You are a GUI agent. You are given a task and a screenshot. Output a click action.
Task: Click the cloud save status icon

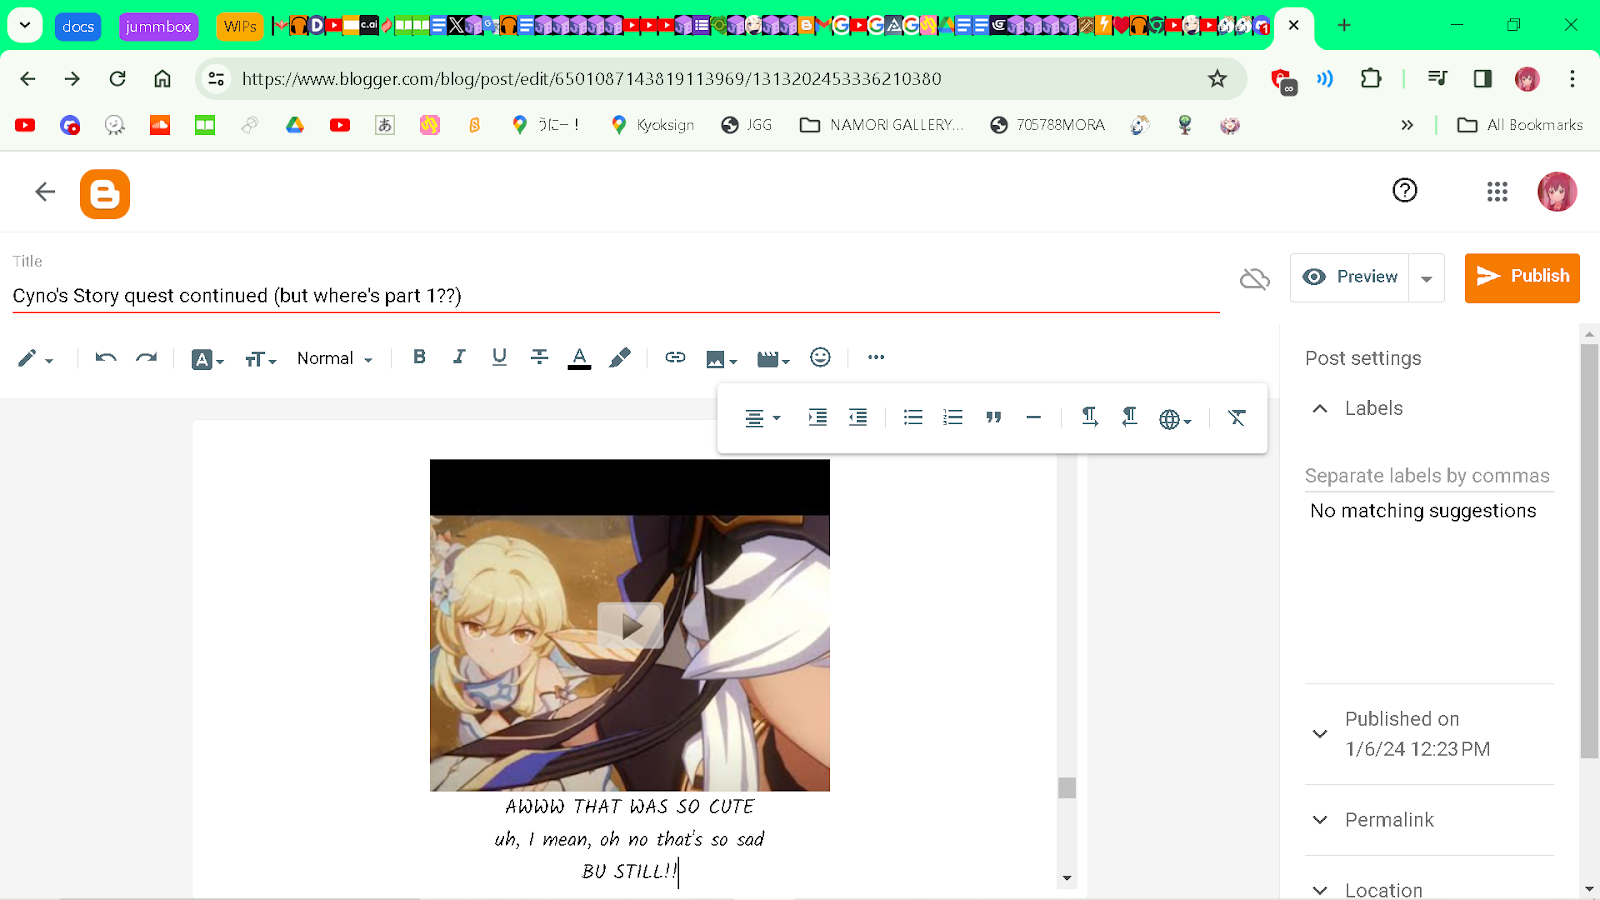click(1255, 279)
